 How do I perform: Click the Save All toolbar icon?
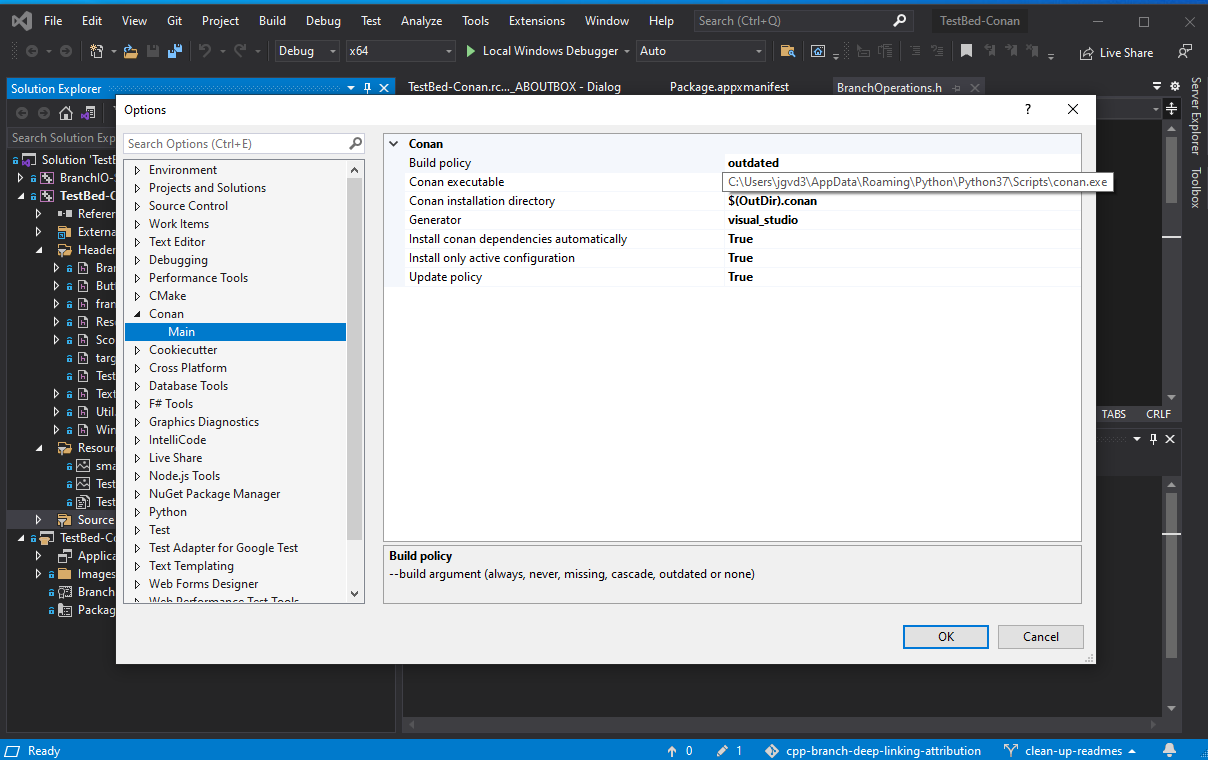(x=175, y=51)
